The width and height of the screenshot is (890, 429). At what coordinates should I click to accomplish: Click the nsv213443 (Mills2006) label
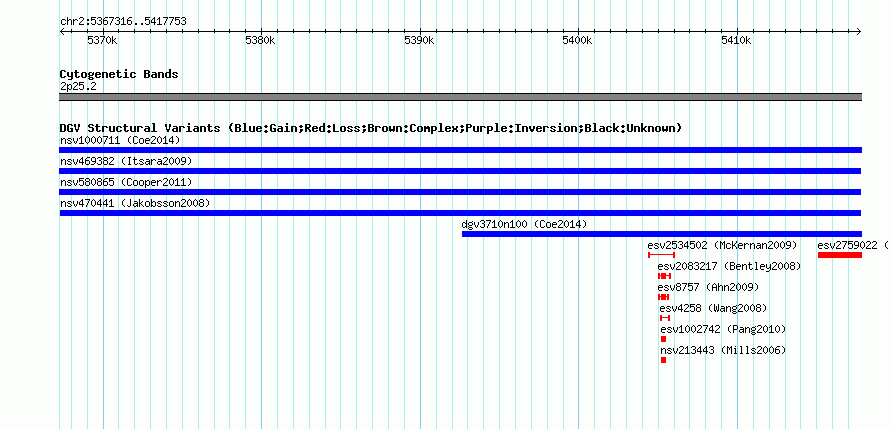[724, 350]
